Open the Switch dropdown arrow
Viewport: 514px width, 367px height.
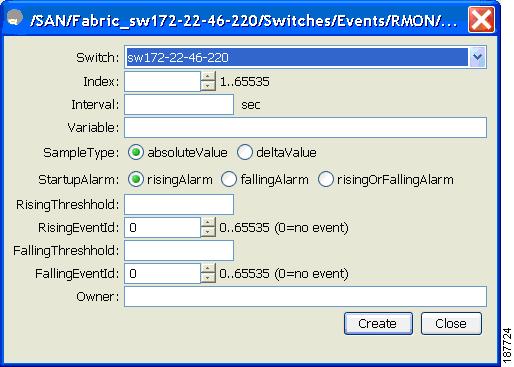(477, 57)
